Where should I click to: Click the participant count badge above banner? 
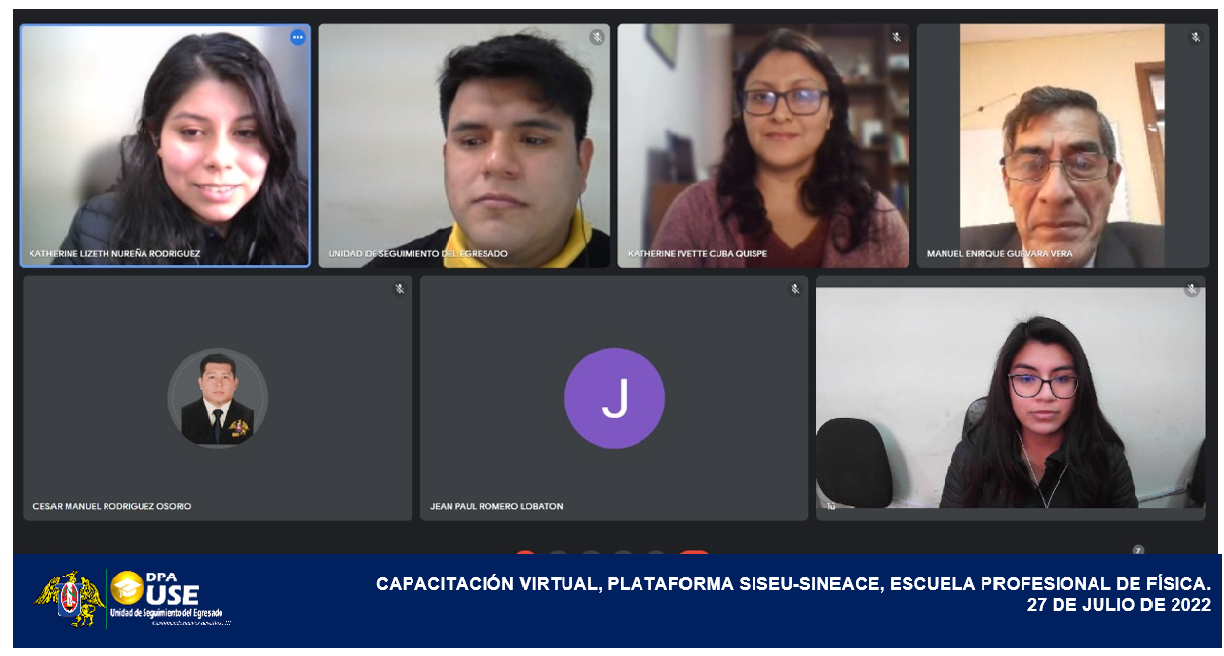pos(1138,550)
